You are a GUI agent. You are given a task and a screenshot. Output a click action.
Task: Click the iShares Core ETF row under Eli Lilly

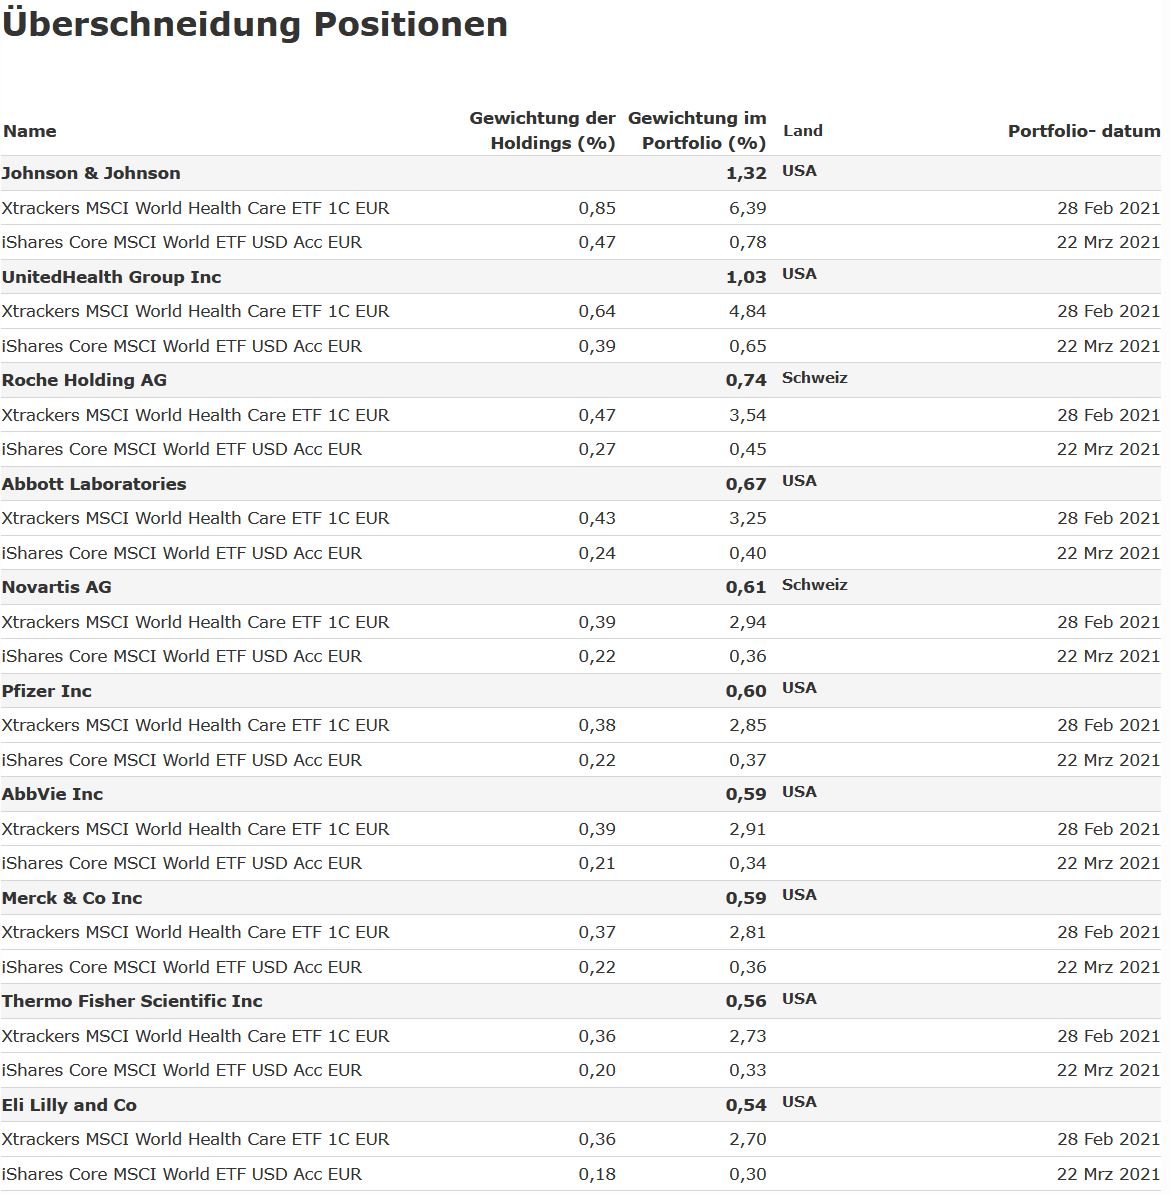click(181, 1174)
